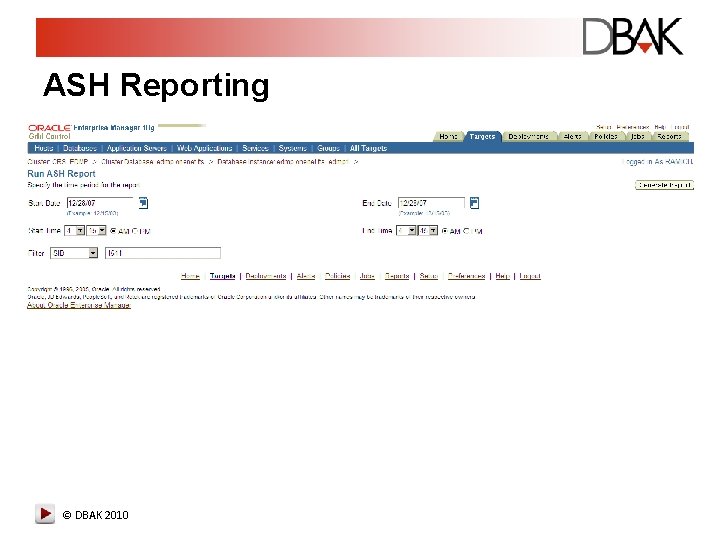The image size is (720, 540).
Task: Open the Start Time minute dropdown
Action: (96, 231)
